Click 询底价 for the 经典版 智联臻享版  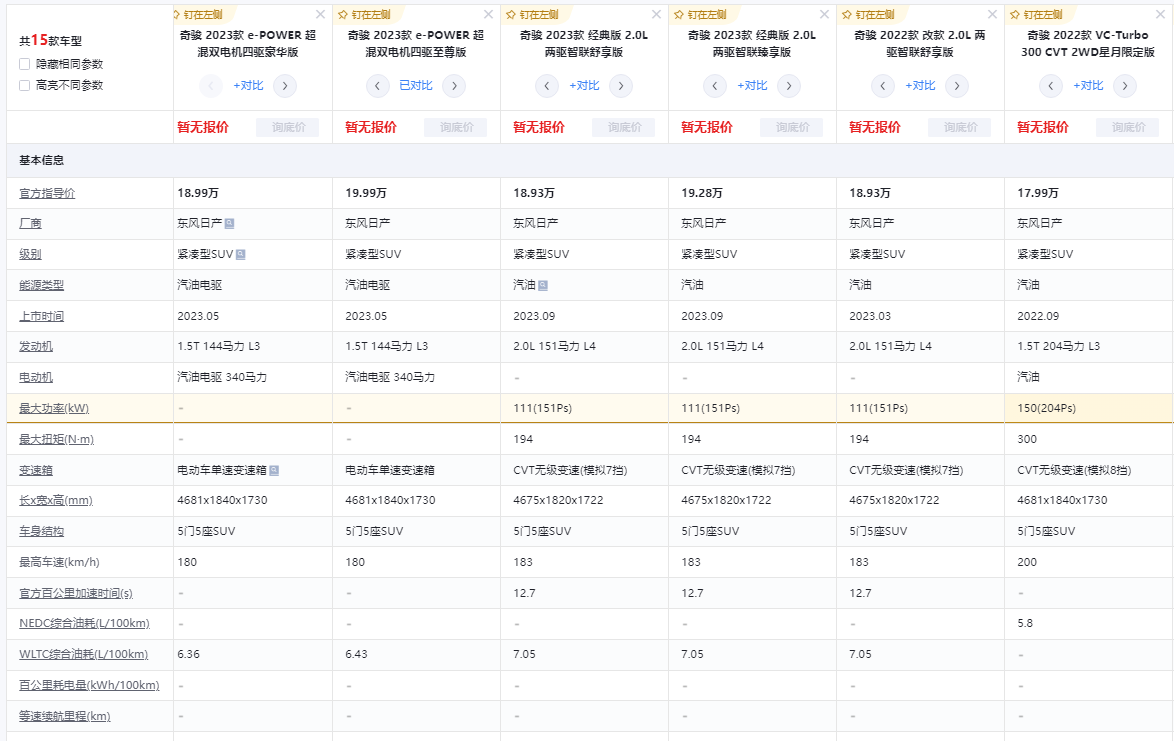pos(791,127)
